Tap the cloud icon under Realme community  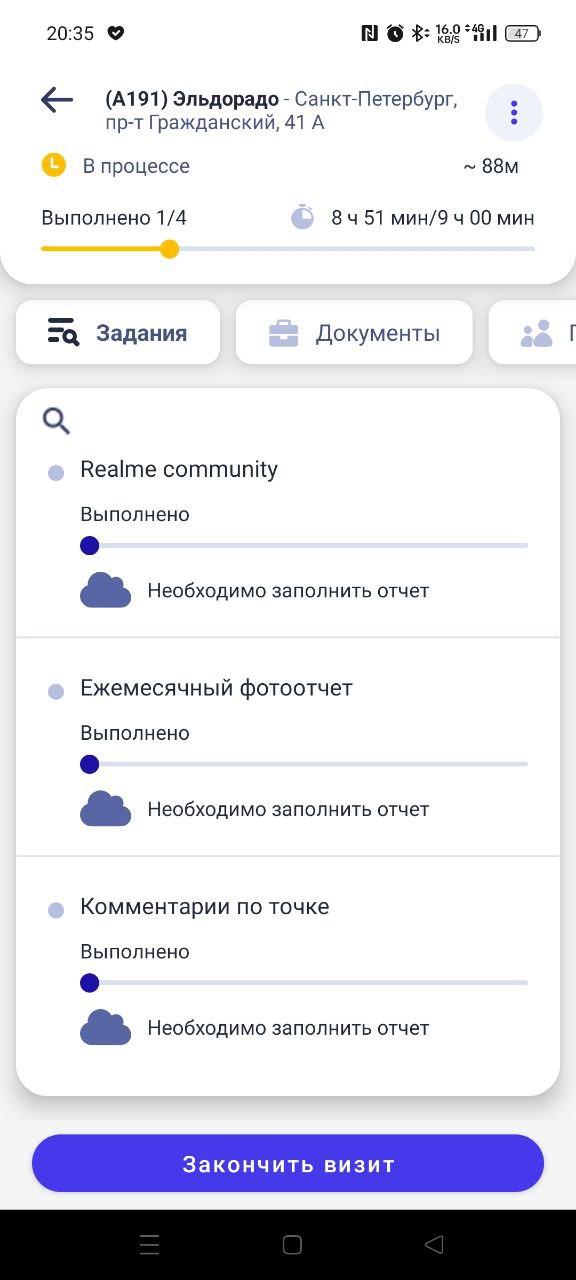pos(105,590)
